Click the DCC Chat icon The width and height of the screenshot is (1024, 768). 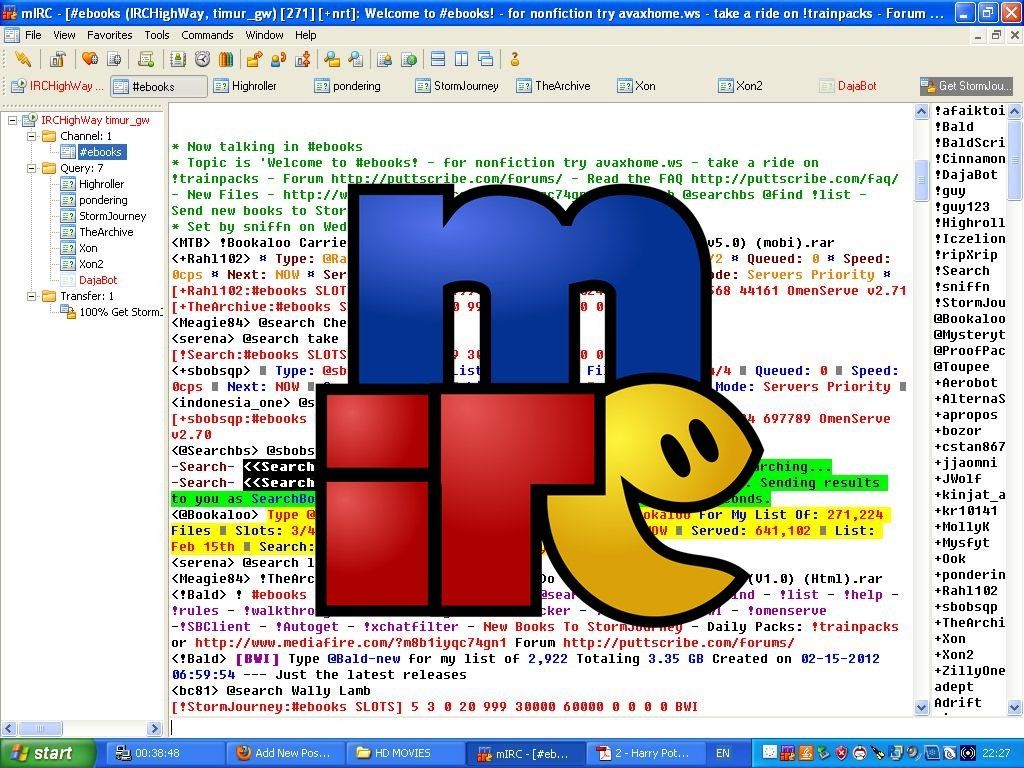tap(278, 59)
